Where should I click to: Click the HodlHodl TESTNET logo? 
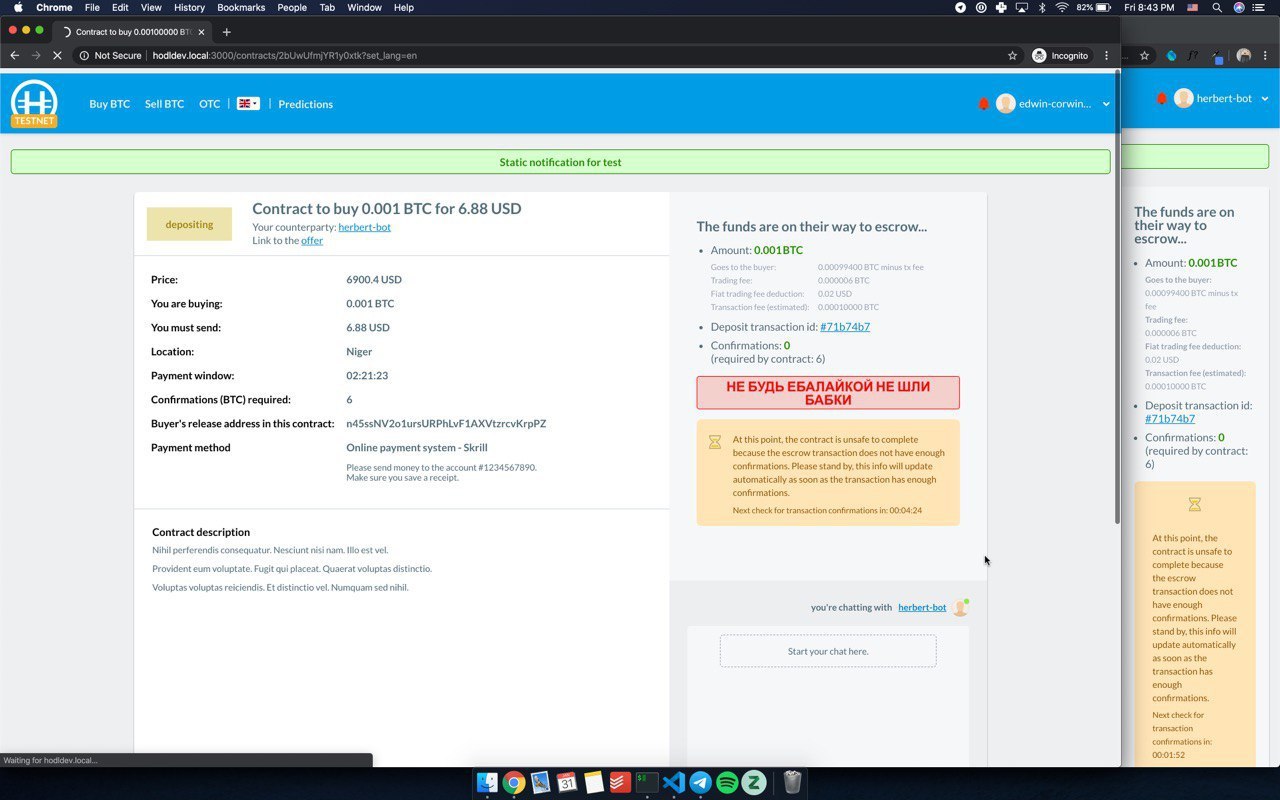[x=34, y=104]
